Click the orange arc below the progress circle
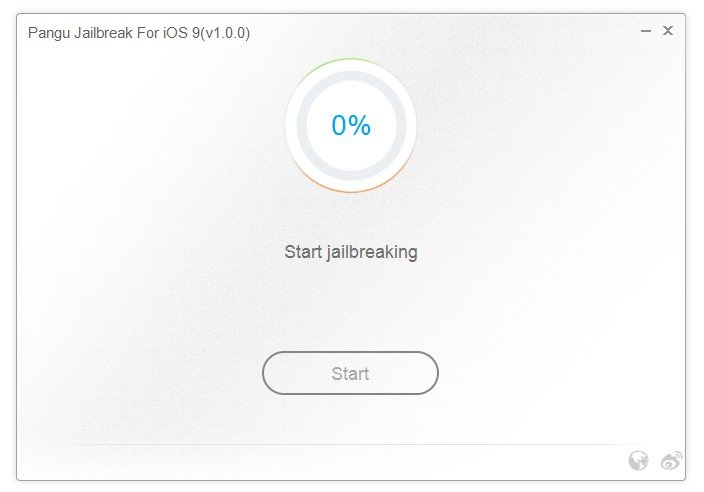The image size is (704, 492). pyautogui.click(x=350, y=191)
